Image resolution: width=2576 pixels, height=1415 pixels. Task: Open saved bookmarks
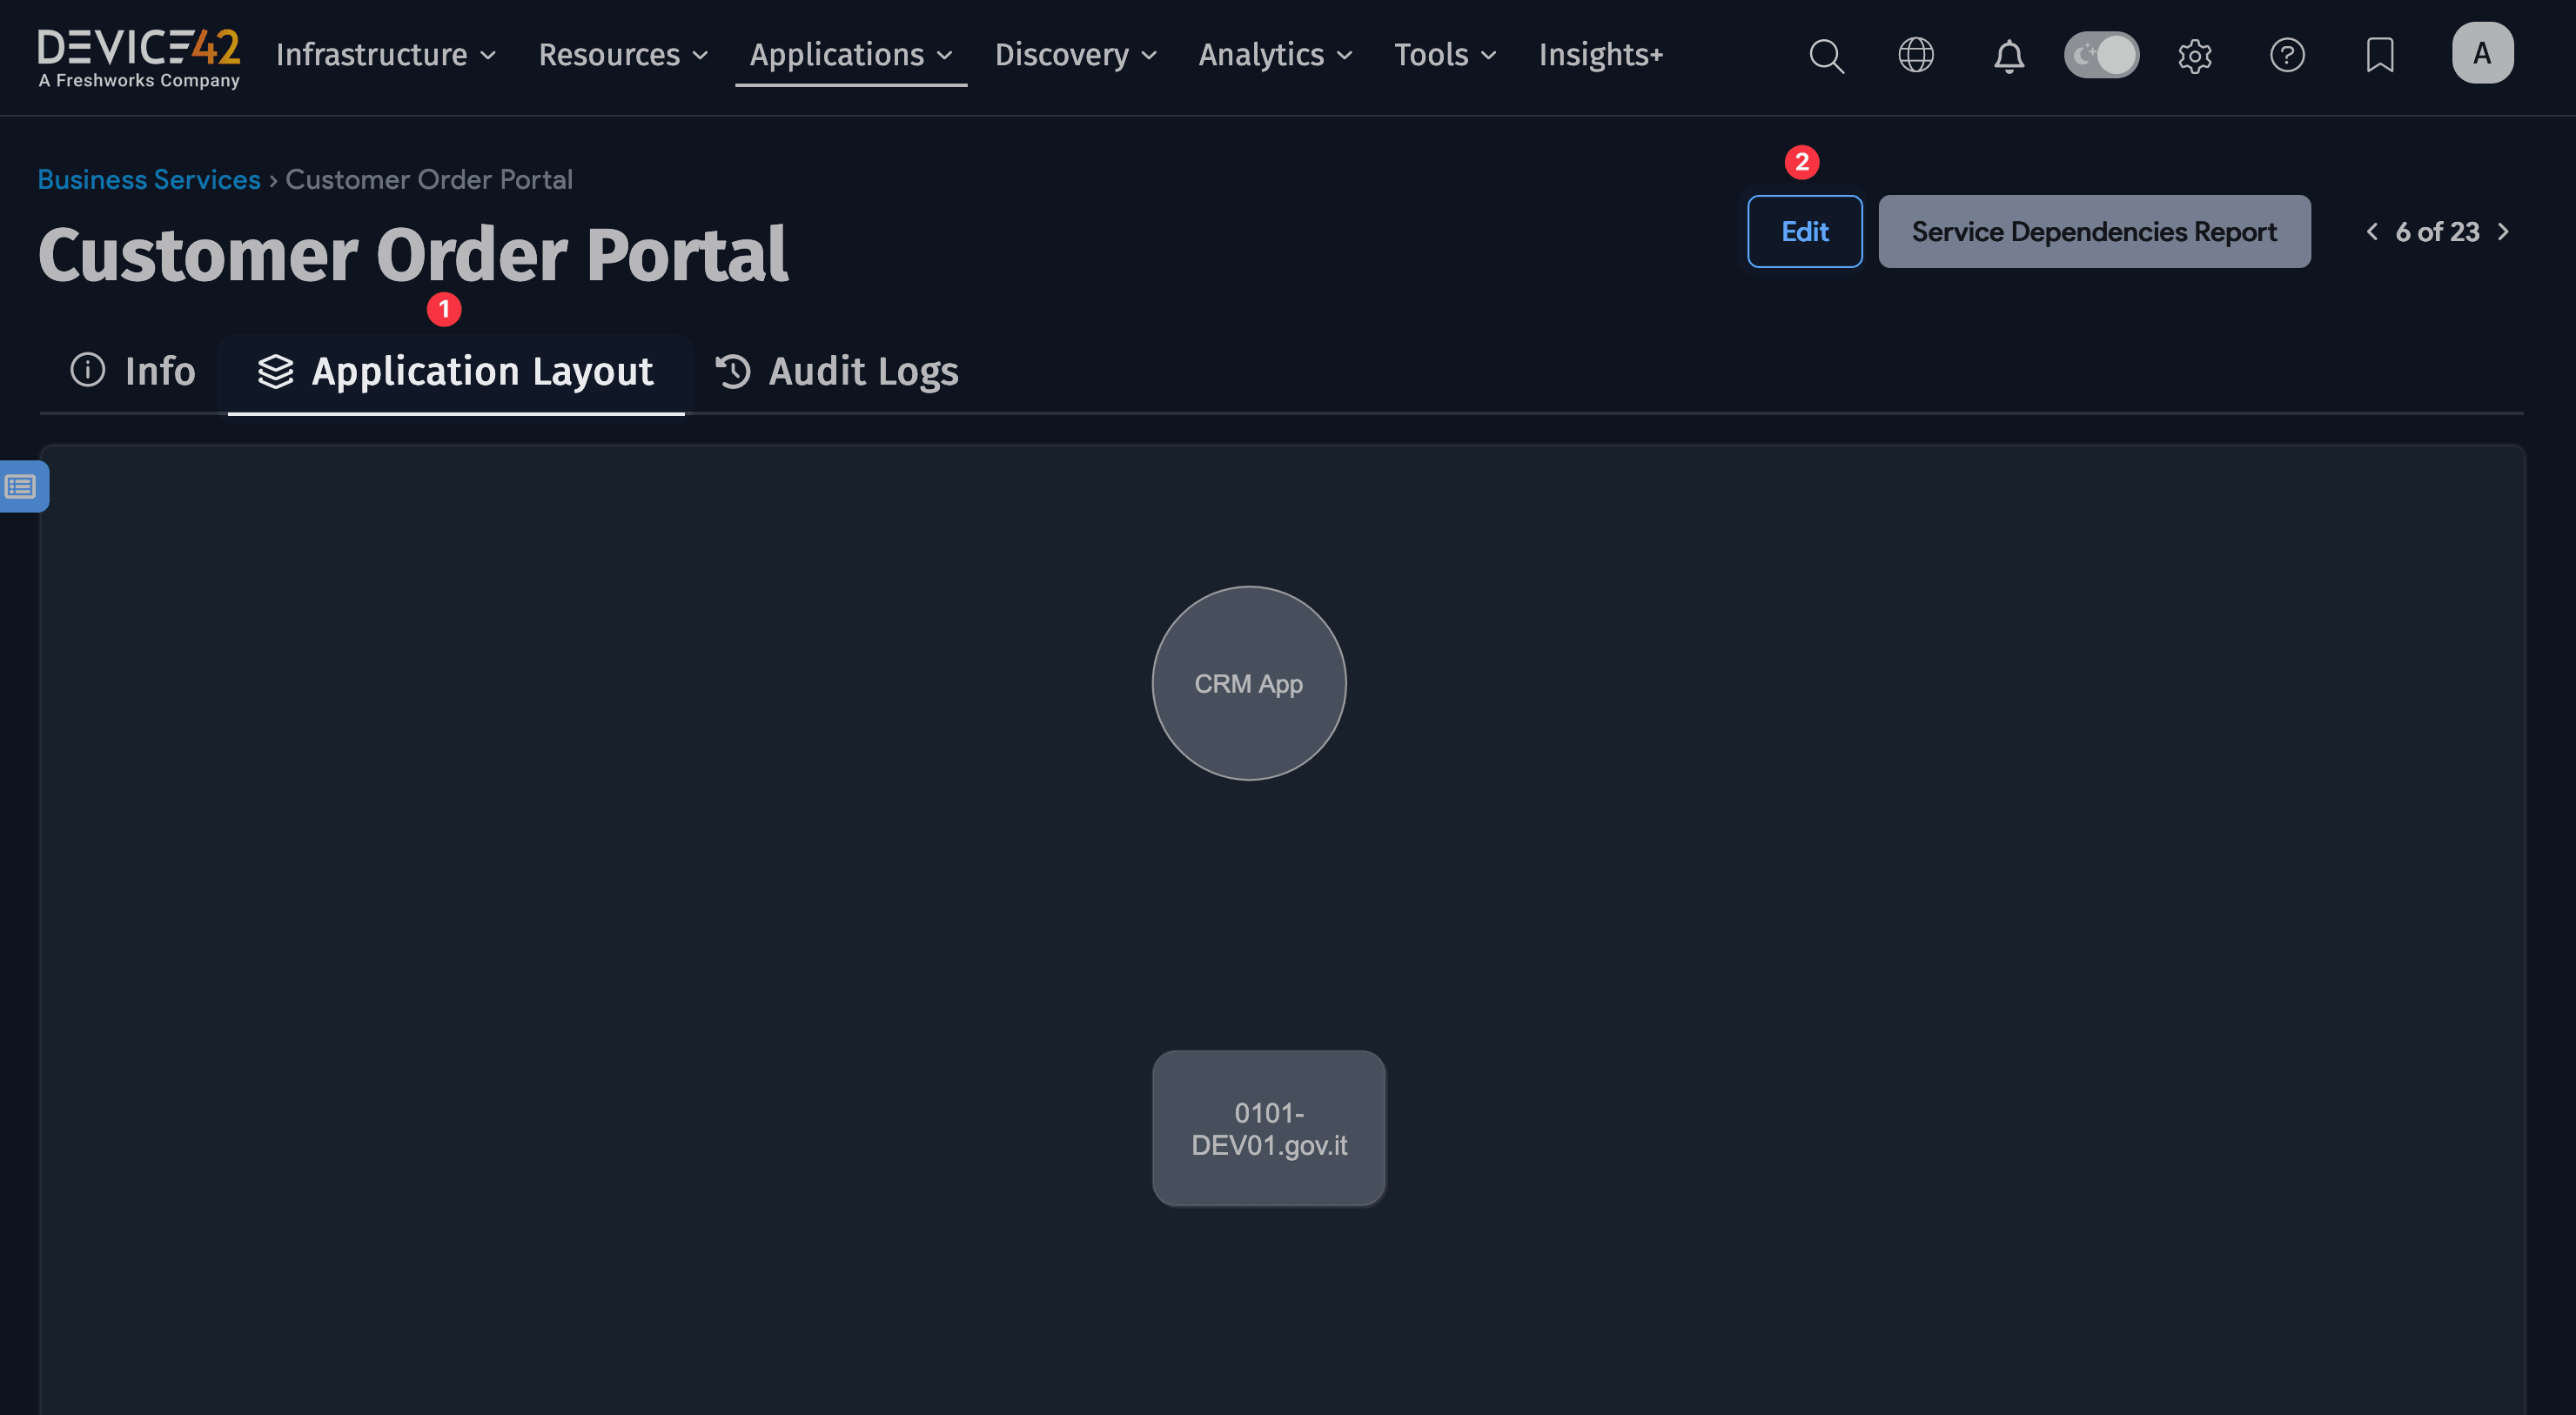point(2380,56)
